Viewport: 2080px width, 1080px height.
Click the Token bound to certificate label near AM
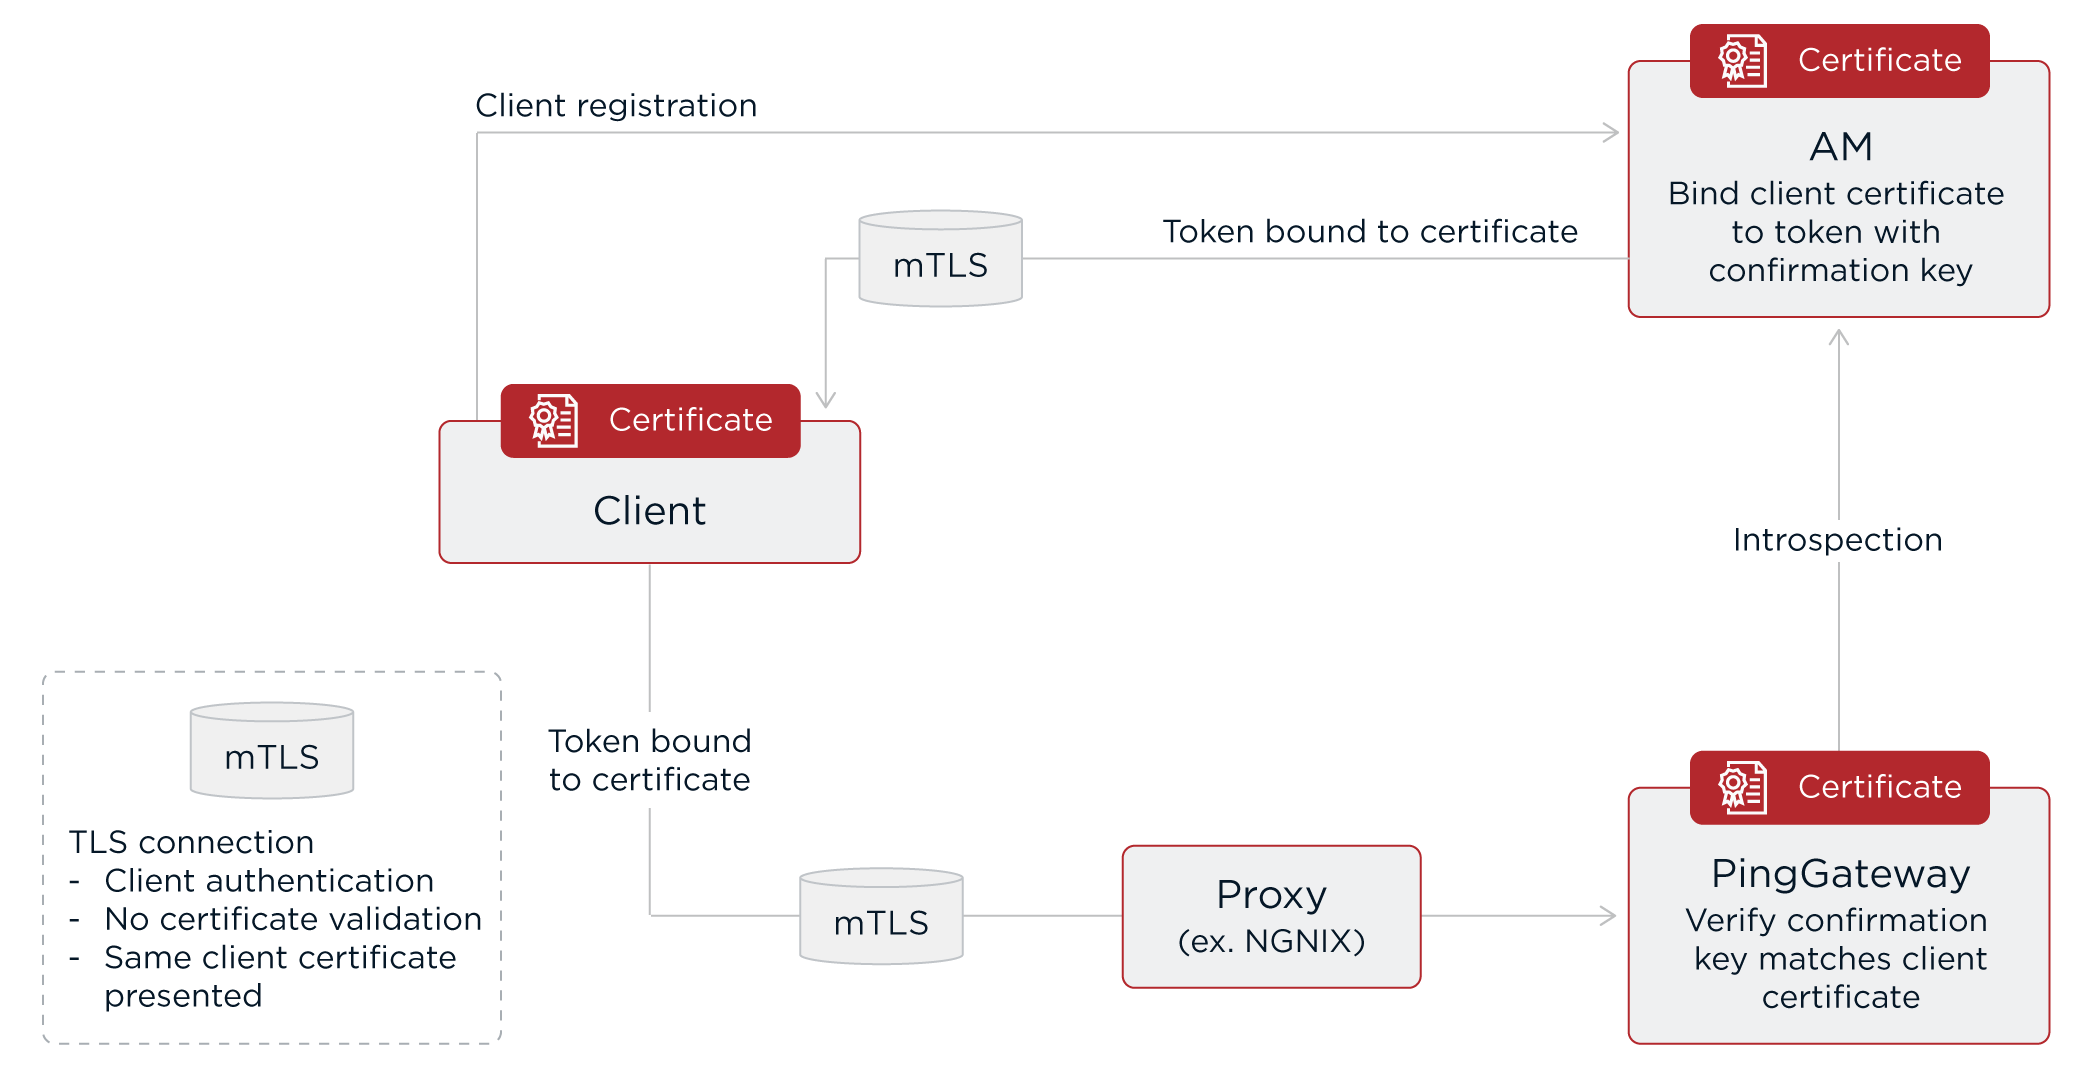[1370, 232]
